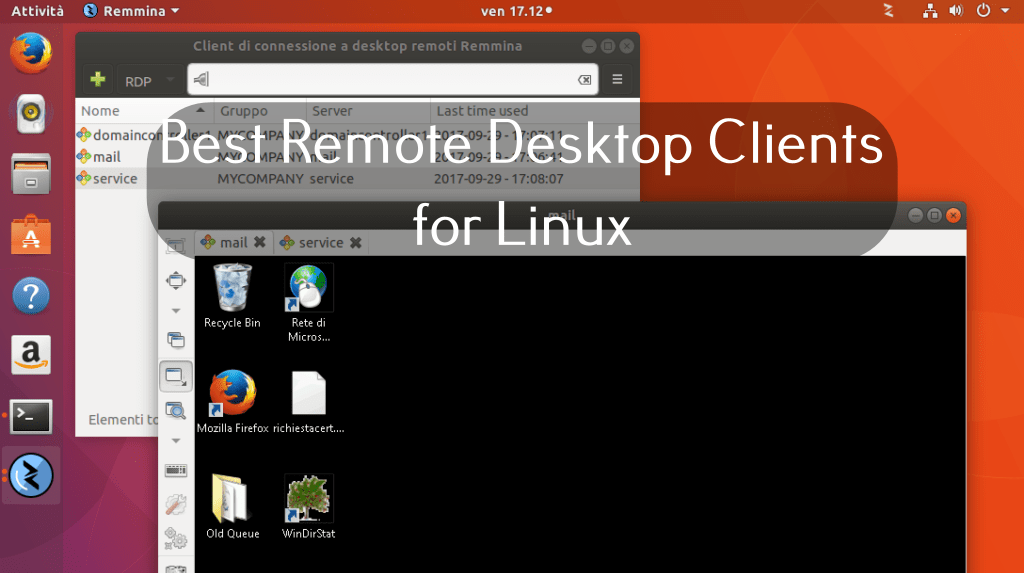The image size is (1024, 573).
Task: Sort connections by Last time used column
Action: [534, 111]
